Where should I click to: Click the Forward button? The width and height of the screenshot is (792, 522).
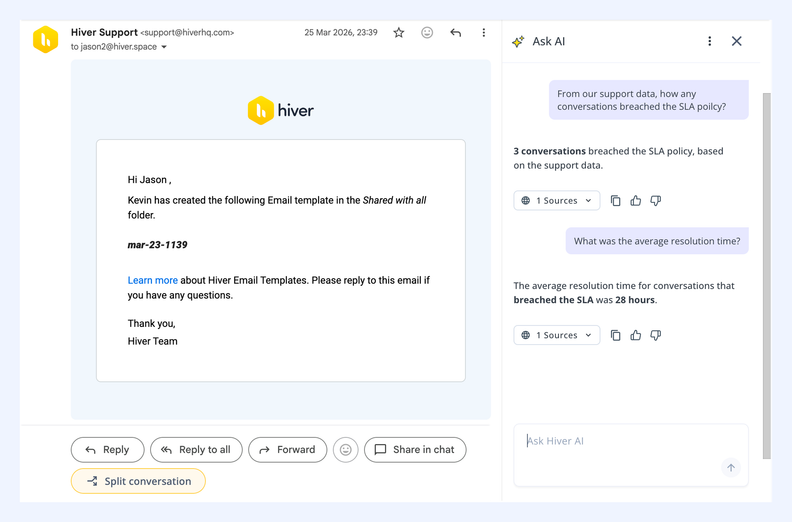click(287, 450)
